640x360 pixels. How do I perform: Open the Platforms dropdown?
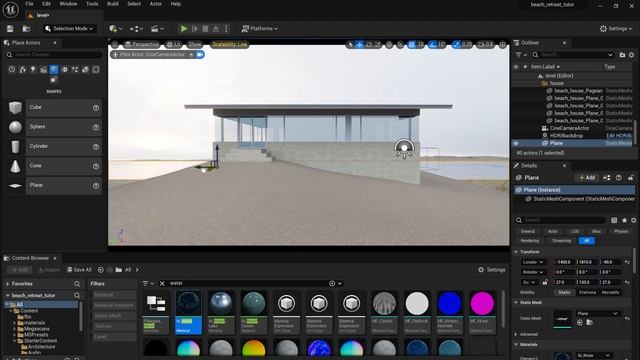point(260,29)
